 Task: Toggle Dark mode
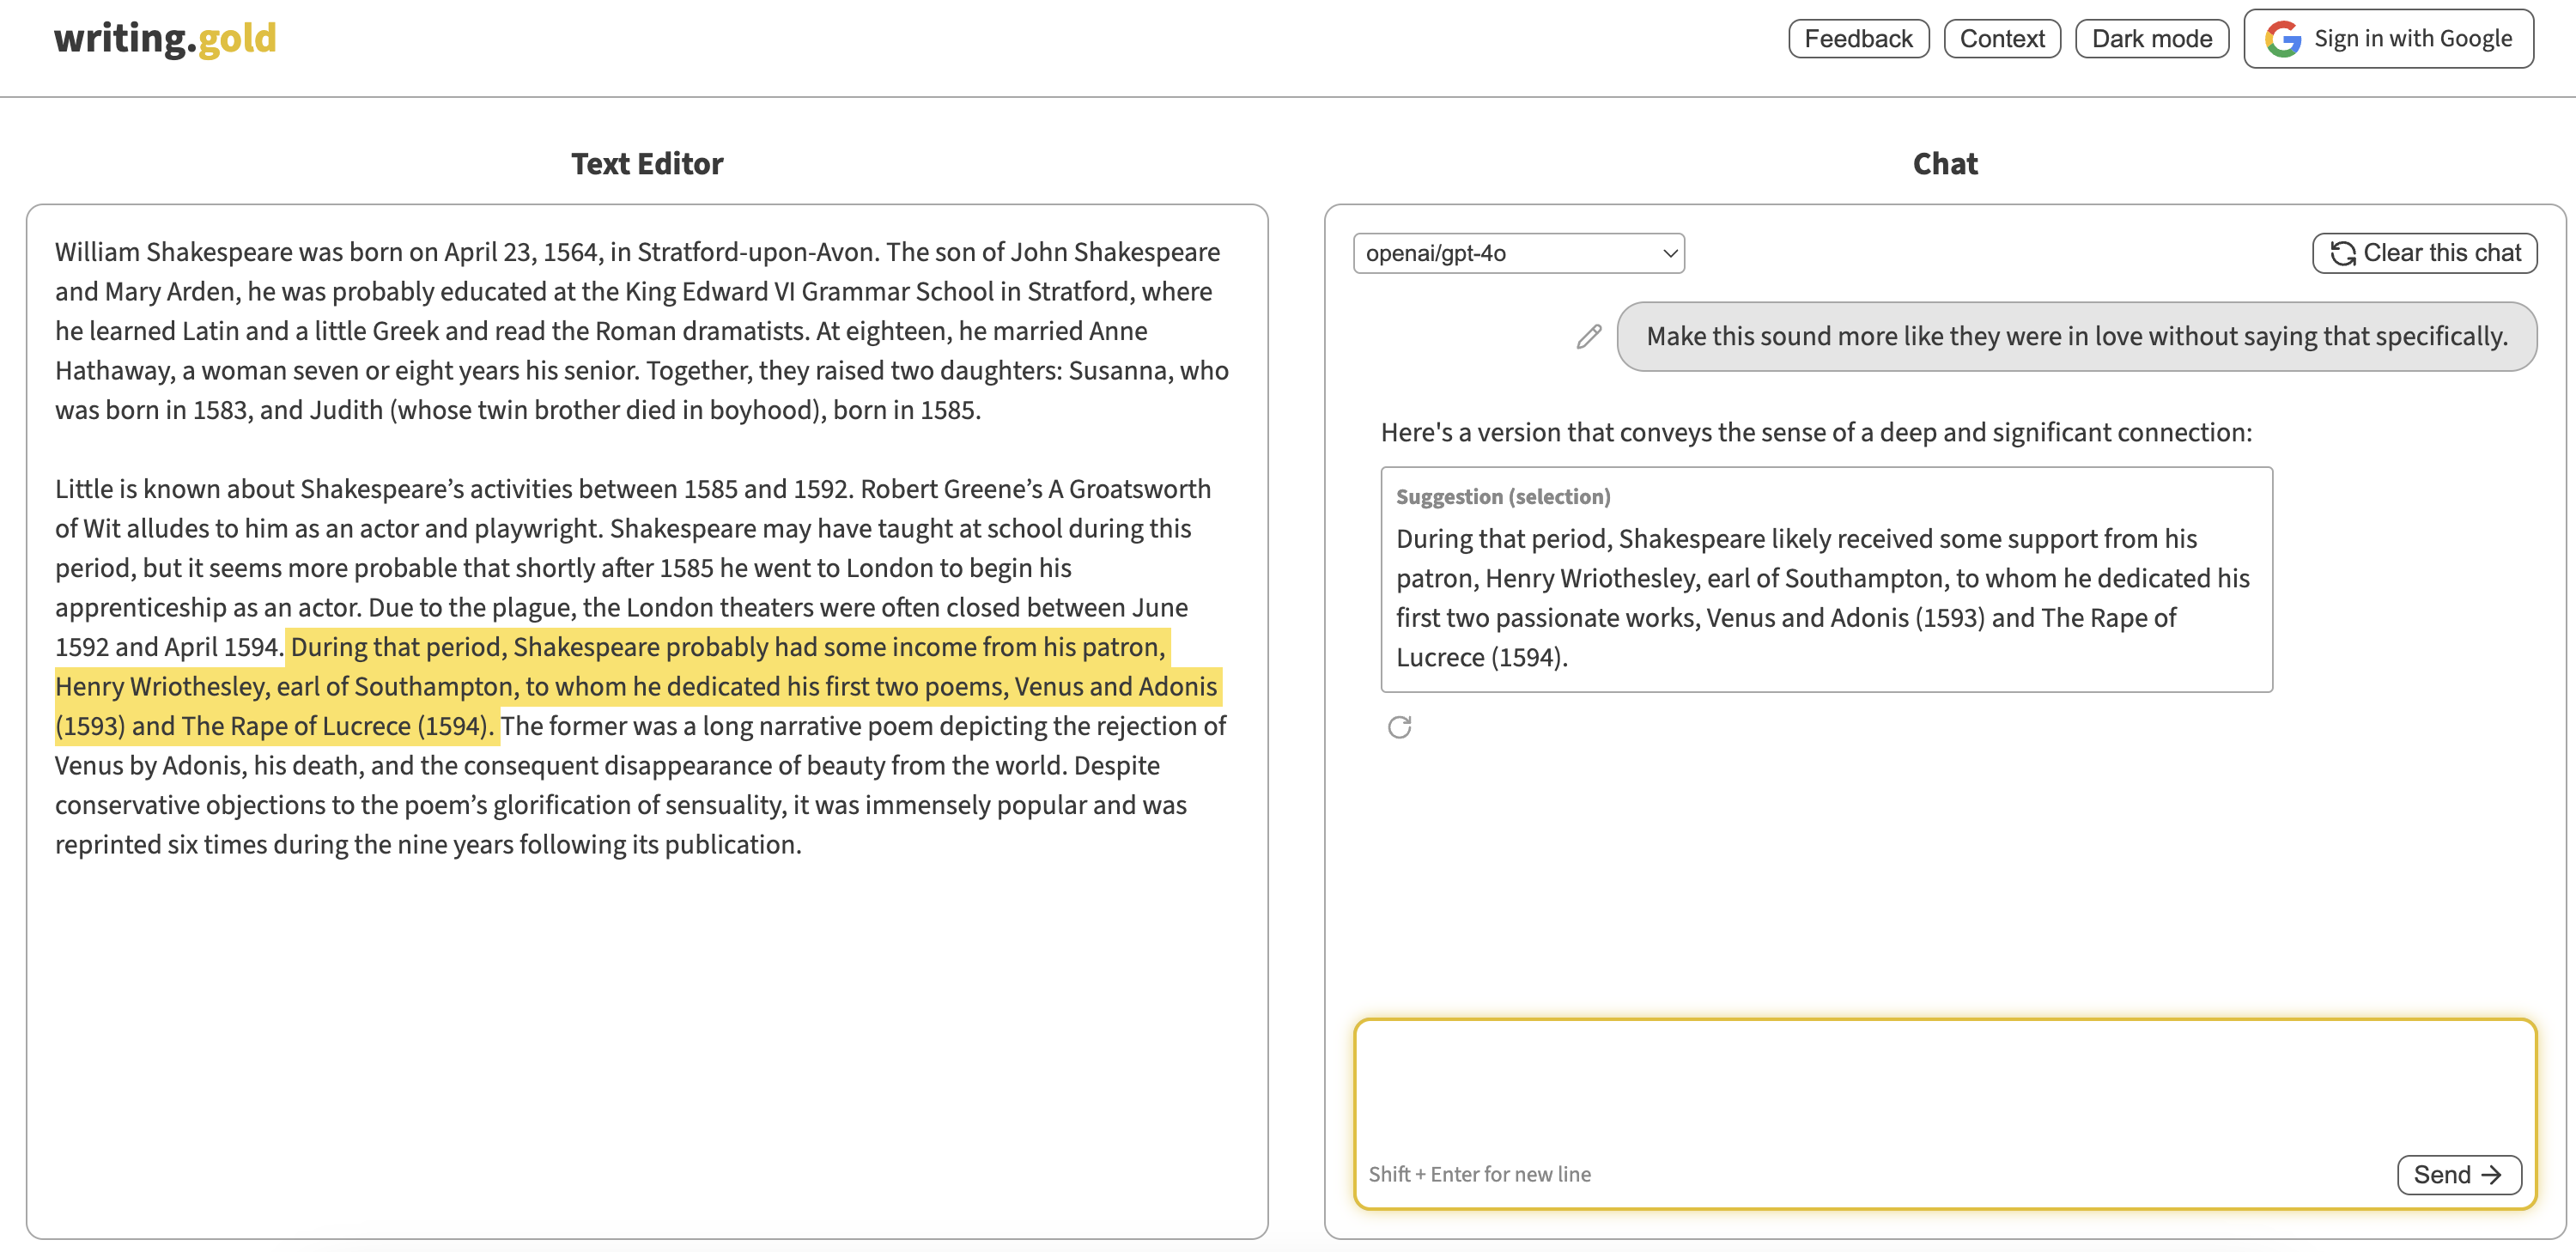pyautogui.click(x=2151, y=39)
